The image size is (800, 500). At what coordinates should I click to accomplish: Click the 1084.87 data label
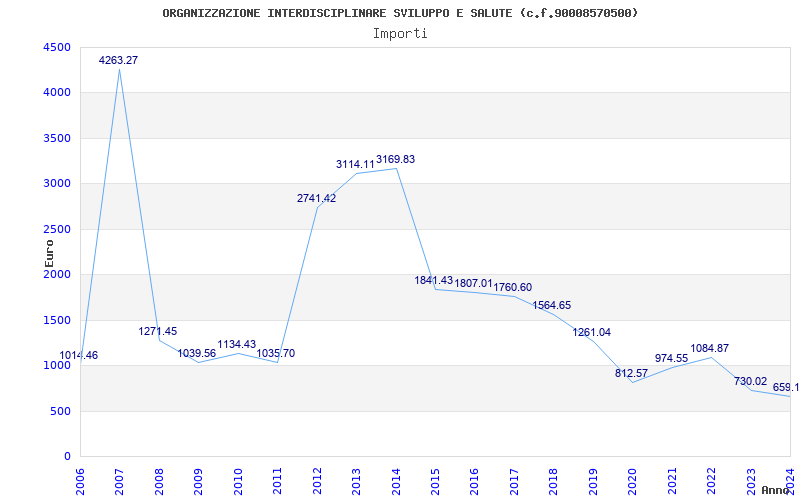(x=710, y=348)
